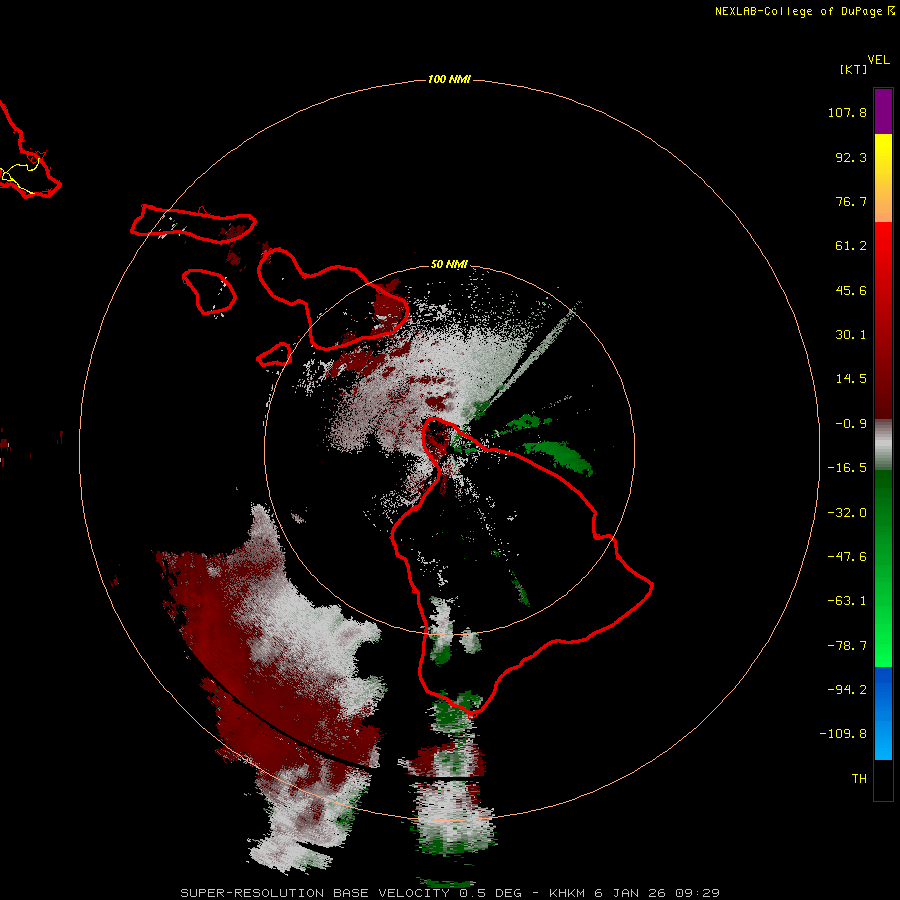
Task: Click the -63.1 legend value
Action: [x=847, y=601]
